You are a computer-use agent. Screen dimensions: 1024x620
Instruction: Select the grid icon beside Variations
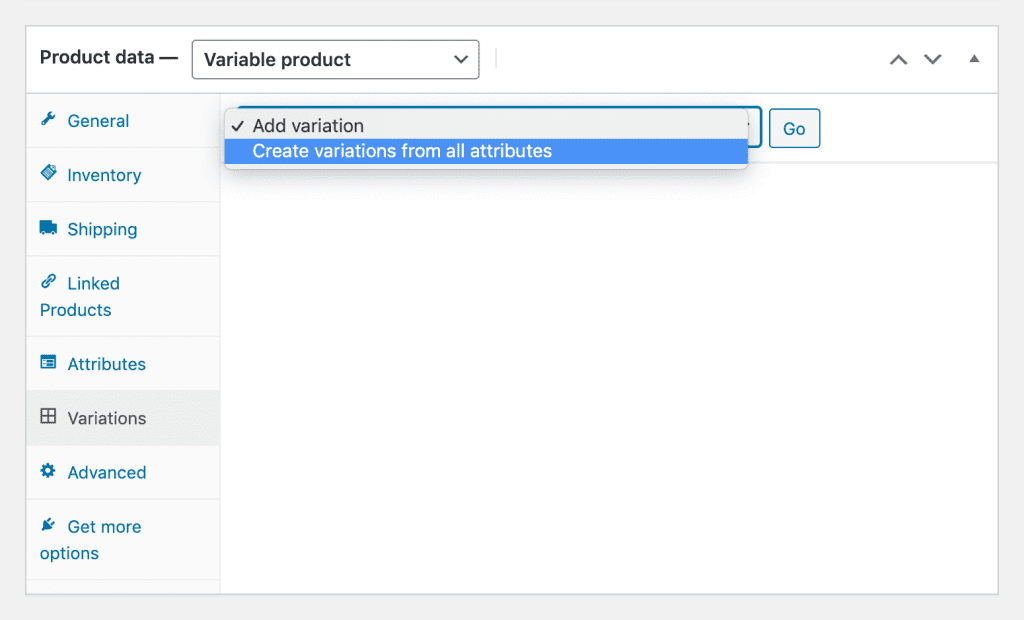[x=48, y=418]
